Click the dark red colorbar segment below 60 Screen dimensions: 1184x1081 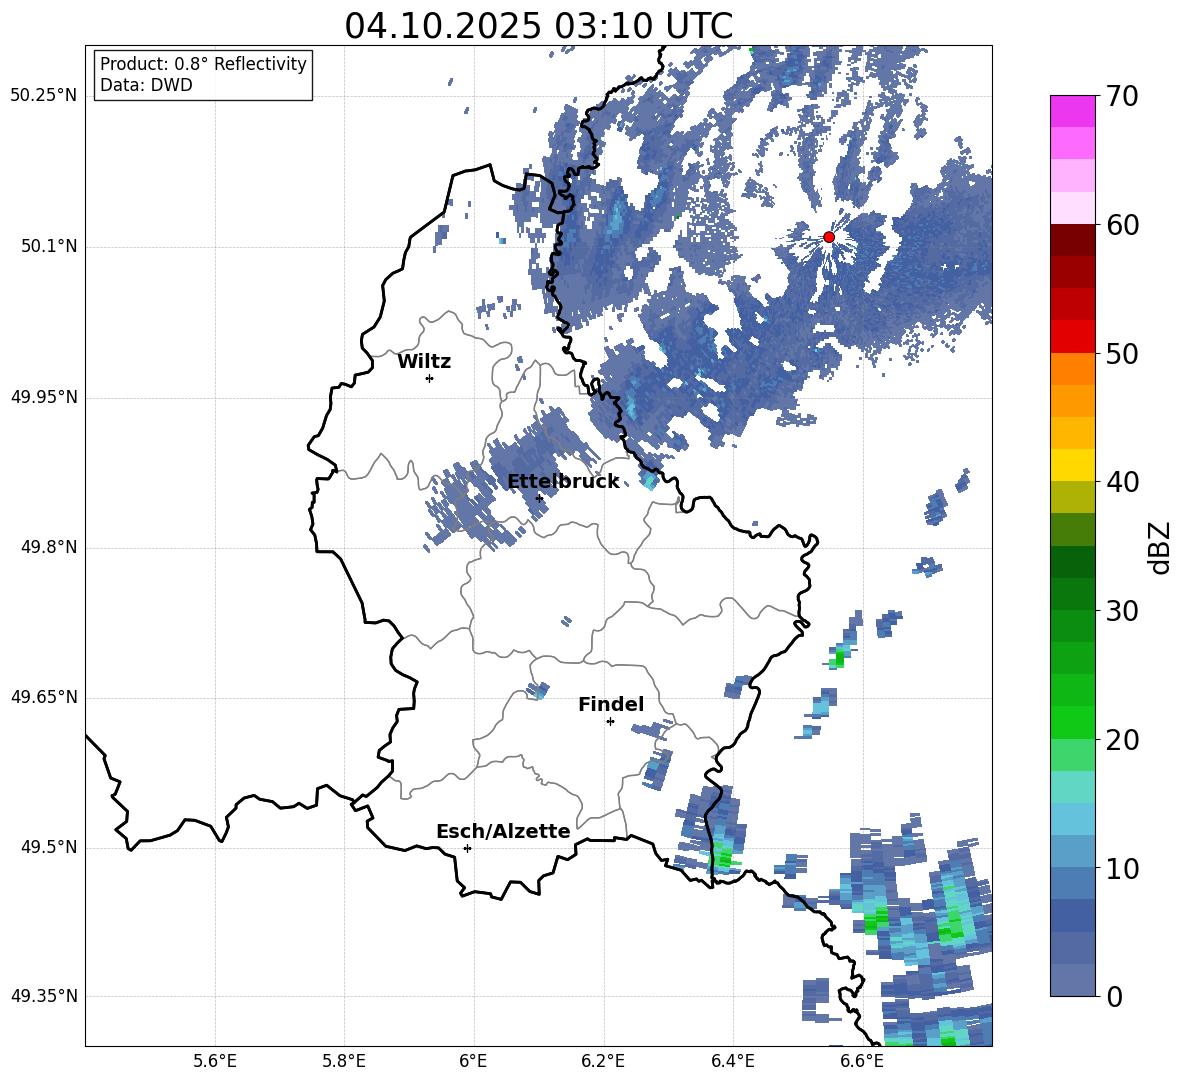coord(1072,240)
